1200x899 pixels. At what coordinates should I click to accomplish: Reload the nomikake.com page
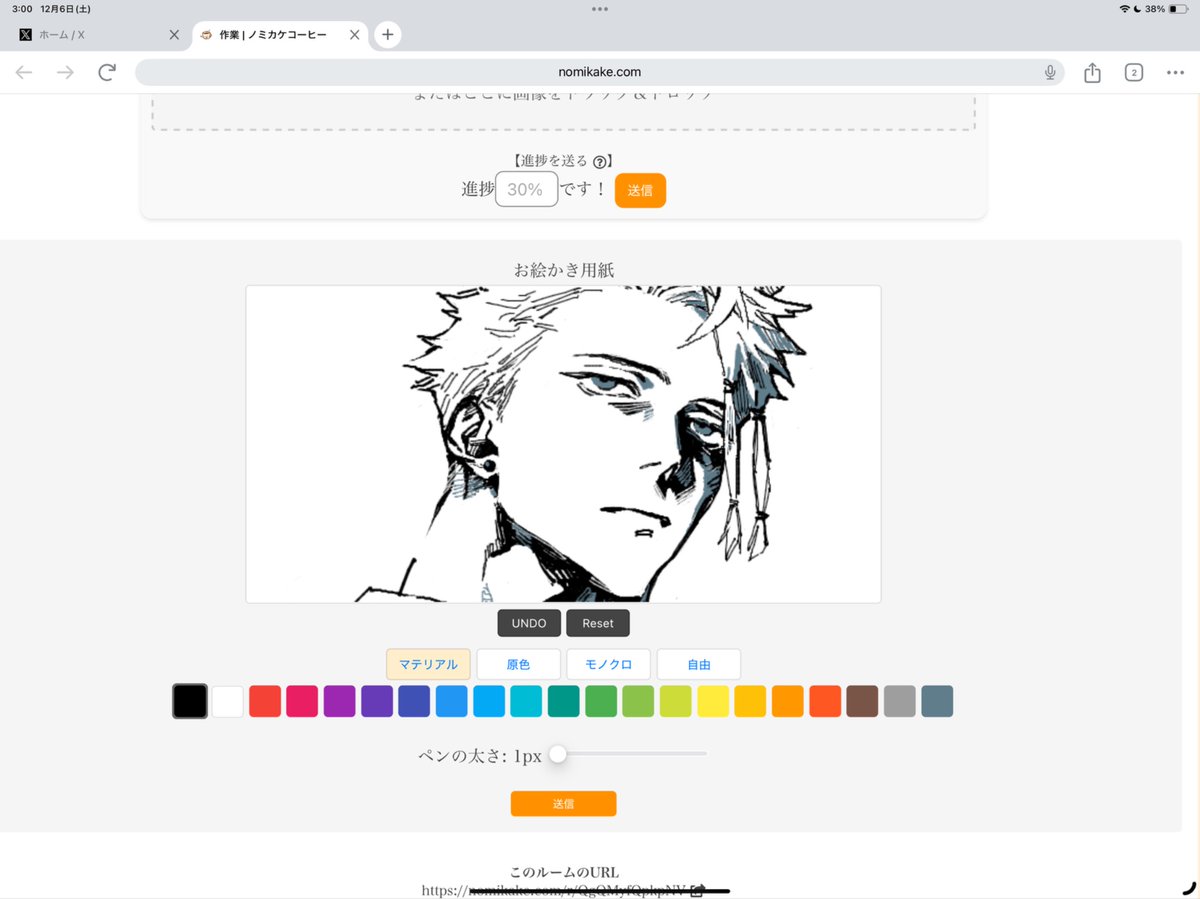(x=107, y=72)
